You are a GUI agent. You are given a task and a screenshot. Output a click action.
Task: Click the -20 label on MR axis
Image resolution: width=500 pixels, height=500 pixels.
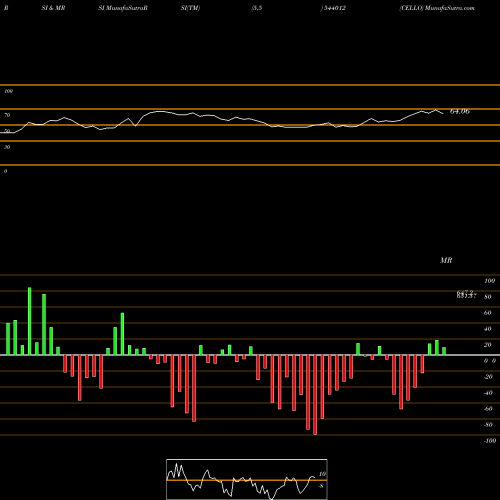(488, 377)
